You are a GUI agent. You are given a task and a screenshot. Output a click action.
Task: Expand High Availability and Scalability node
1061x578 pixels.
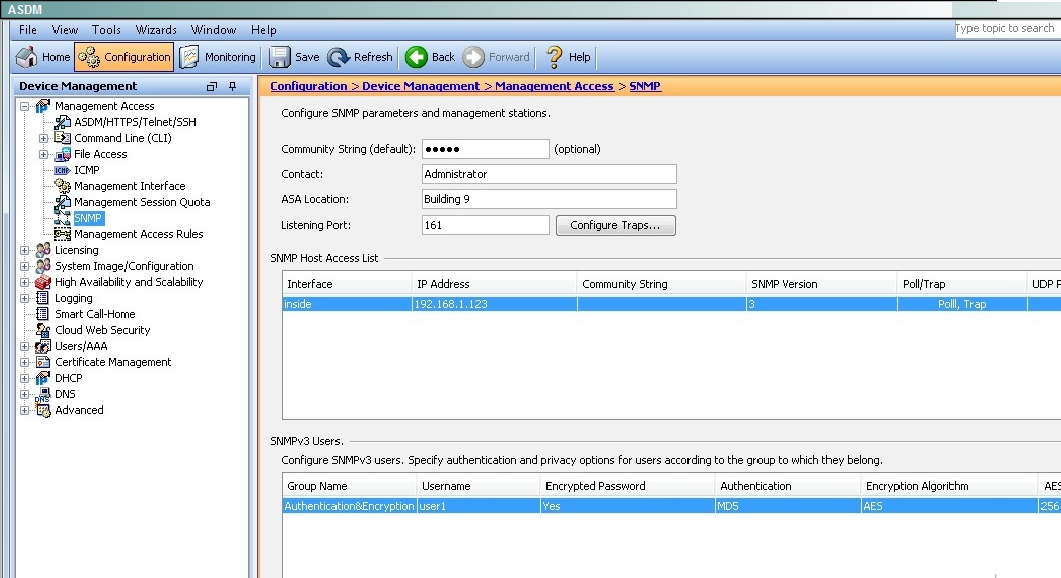coord(24,282)
